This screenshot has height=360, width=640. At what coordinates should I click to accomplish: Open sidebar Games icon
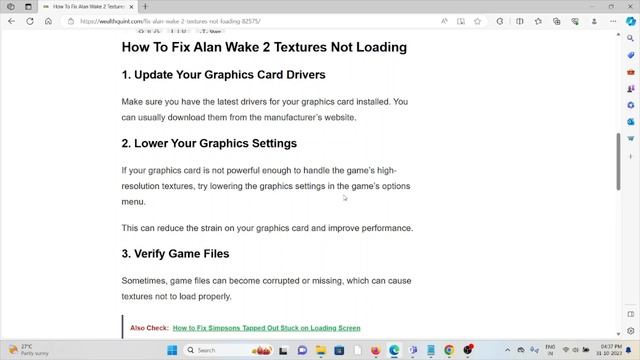(631, 89)
